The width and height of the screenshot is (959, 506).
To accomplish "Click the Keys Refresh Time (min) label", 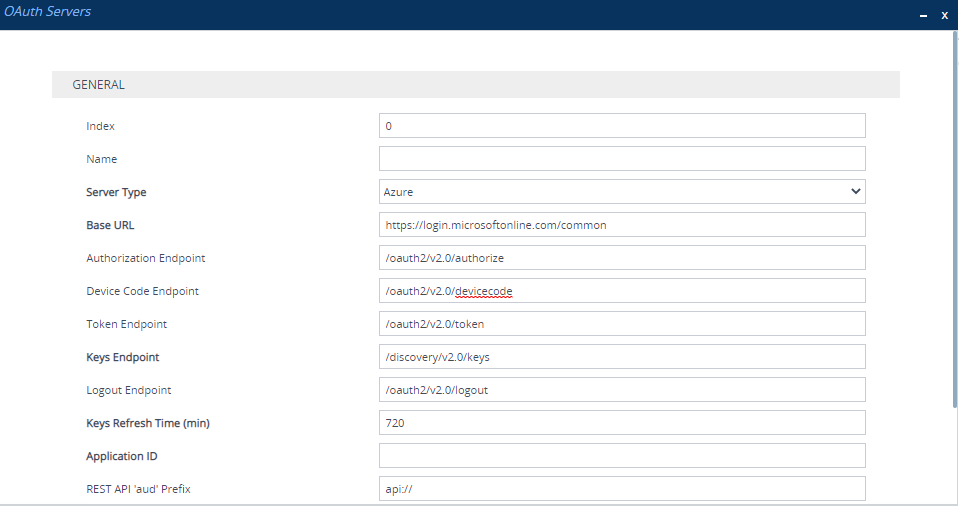I will tap(148, 423).
